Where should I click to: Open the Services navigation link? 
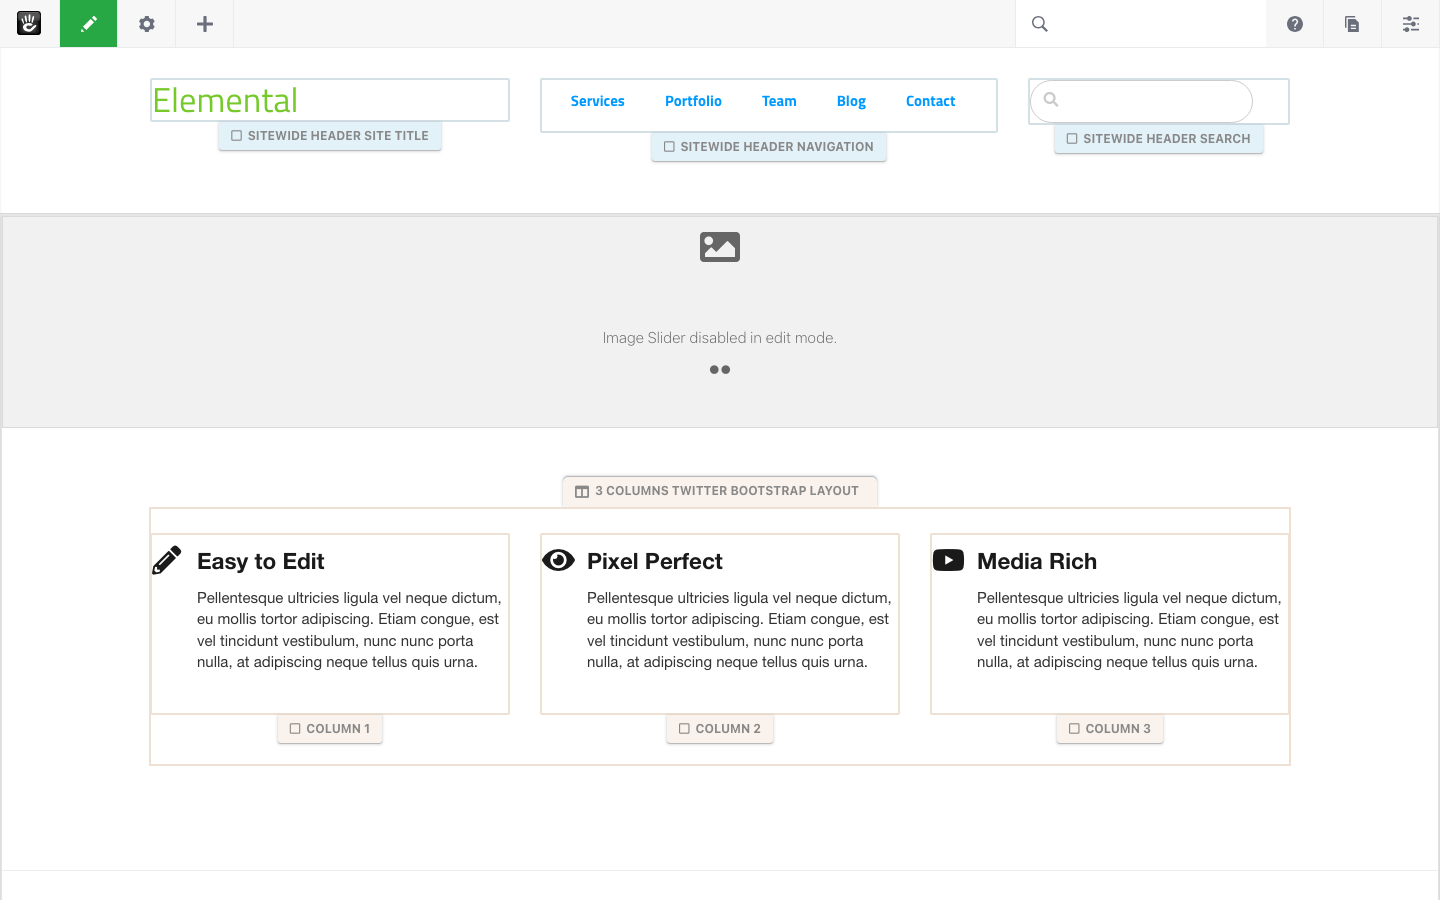(598, 101)
